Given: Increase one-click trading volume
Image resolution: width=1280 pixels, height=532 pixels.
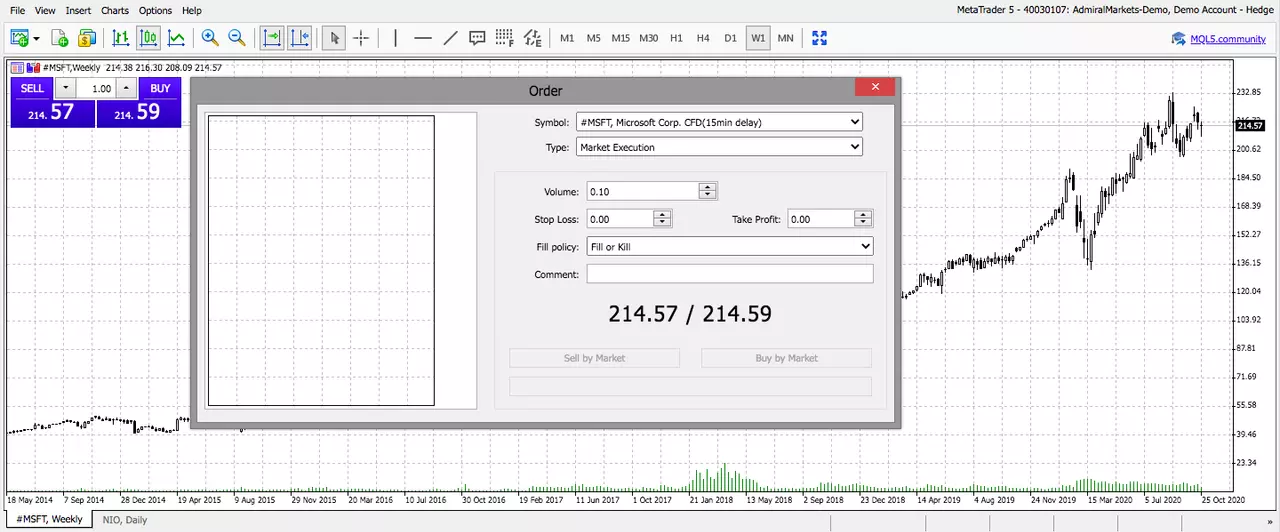Looking at the screenshot, I should [x=126, y=88].
